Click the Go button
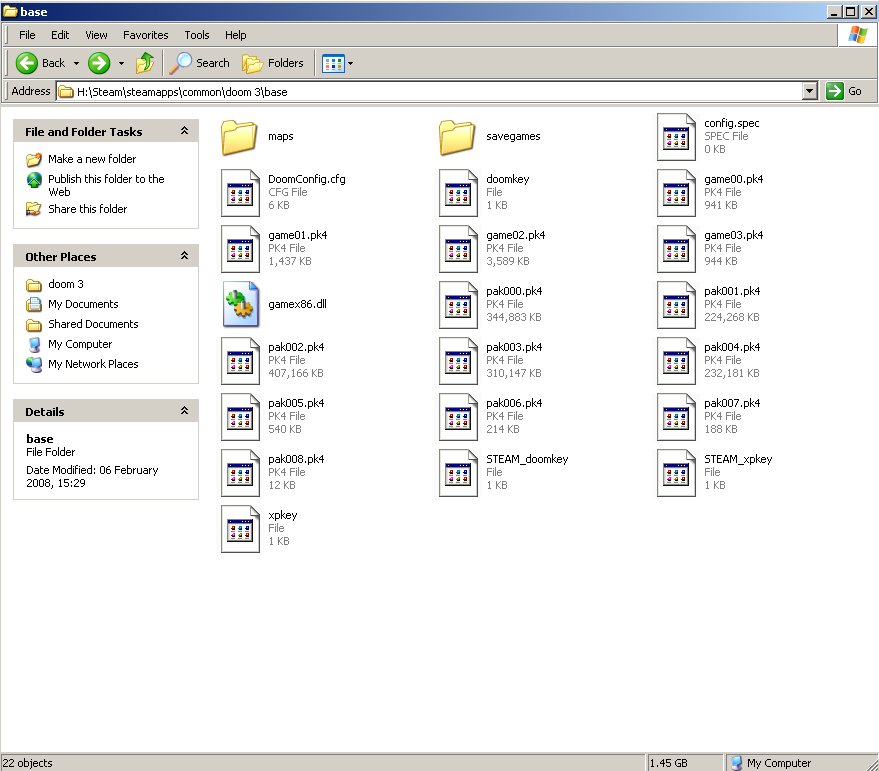879x771 pixels. pos(844,91)
